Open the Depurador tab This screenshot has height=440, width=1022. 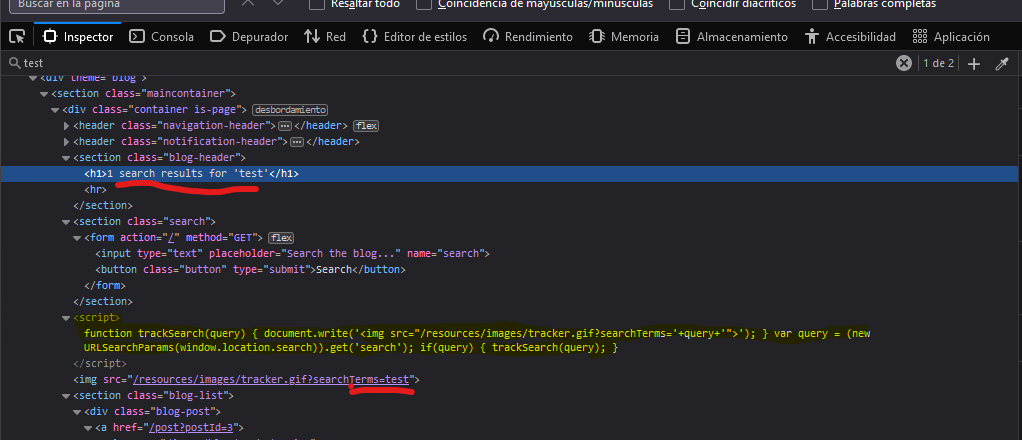(x=248, y=37)
